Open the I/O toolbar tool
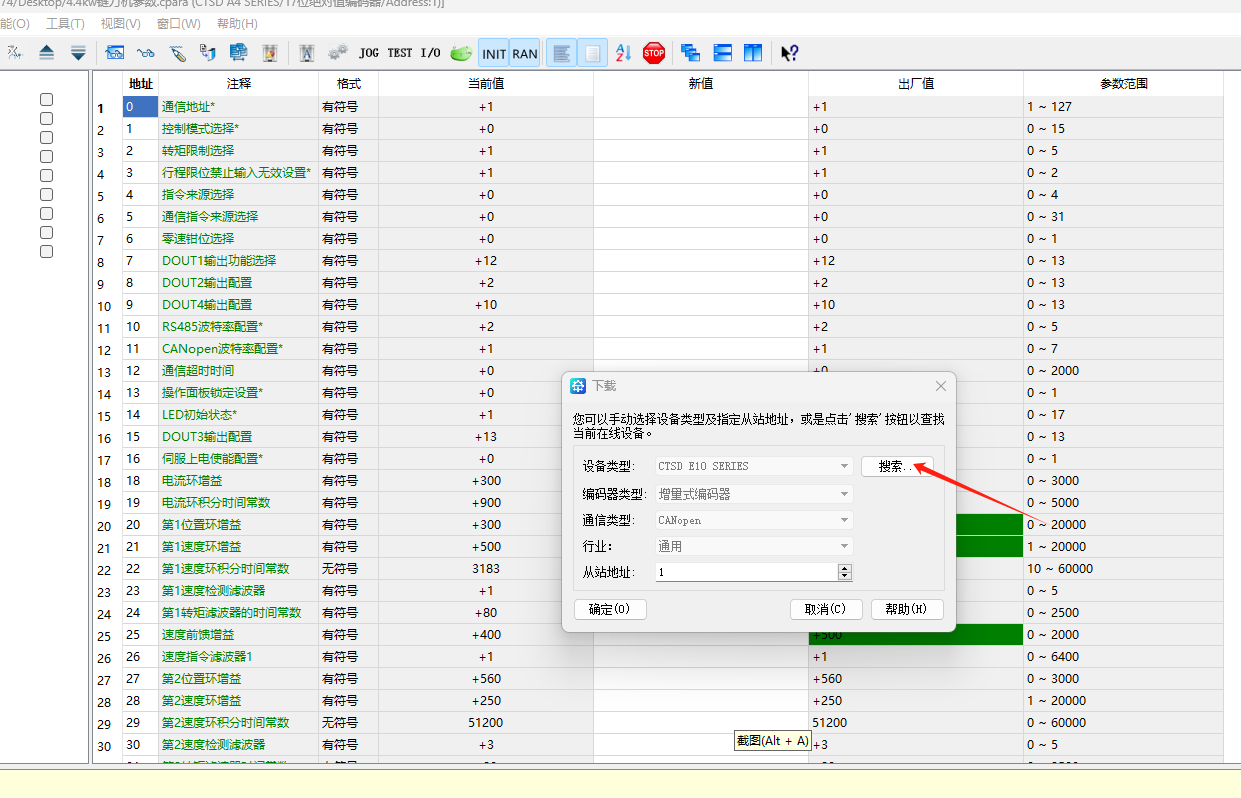Image resolution: width=1241 pixels, height=798 pixels. (430, 53)
